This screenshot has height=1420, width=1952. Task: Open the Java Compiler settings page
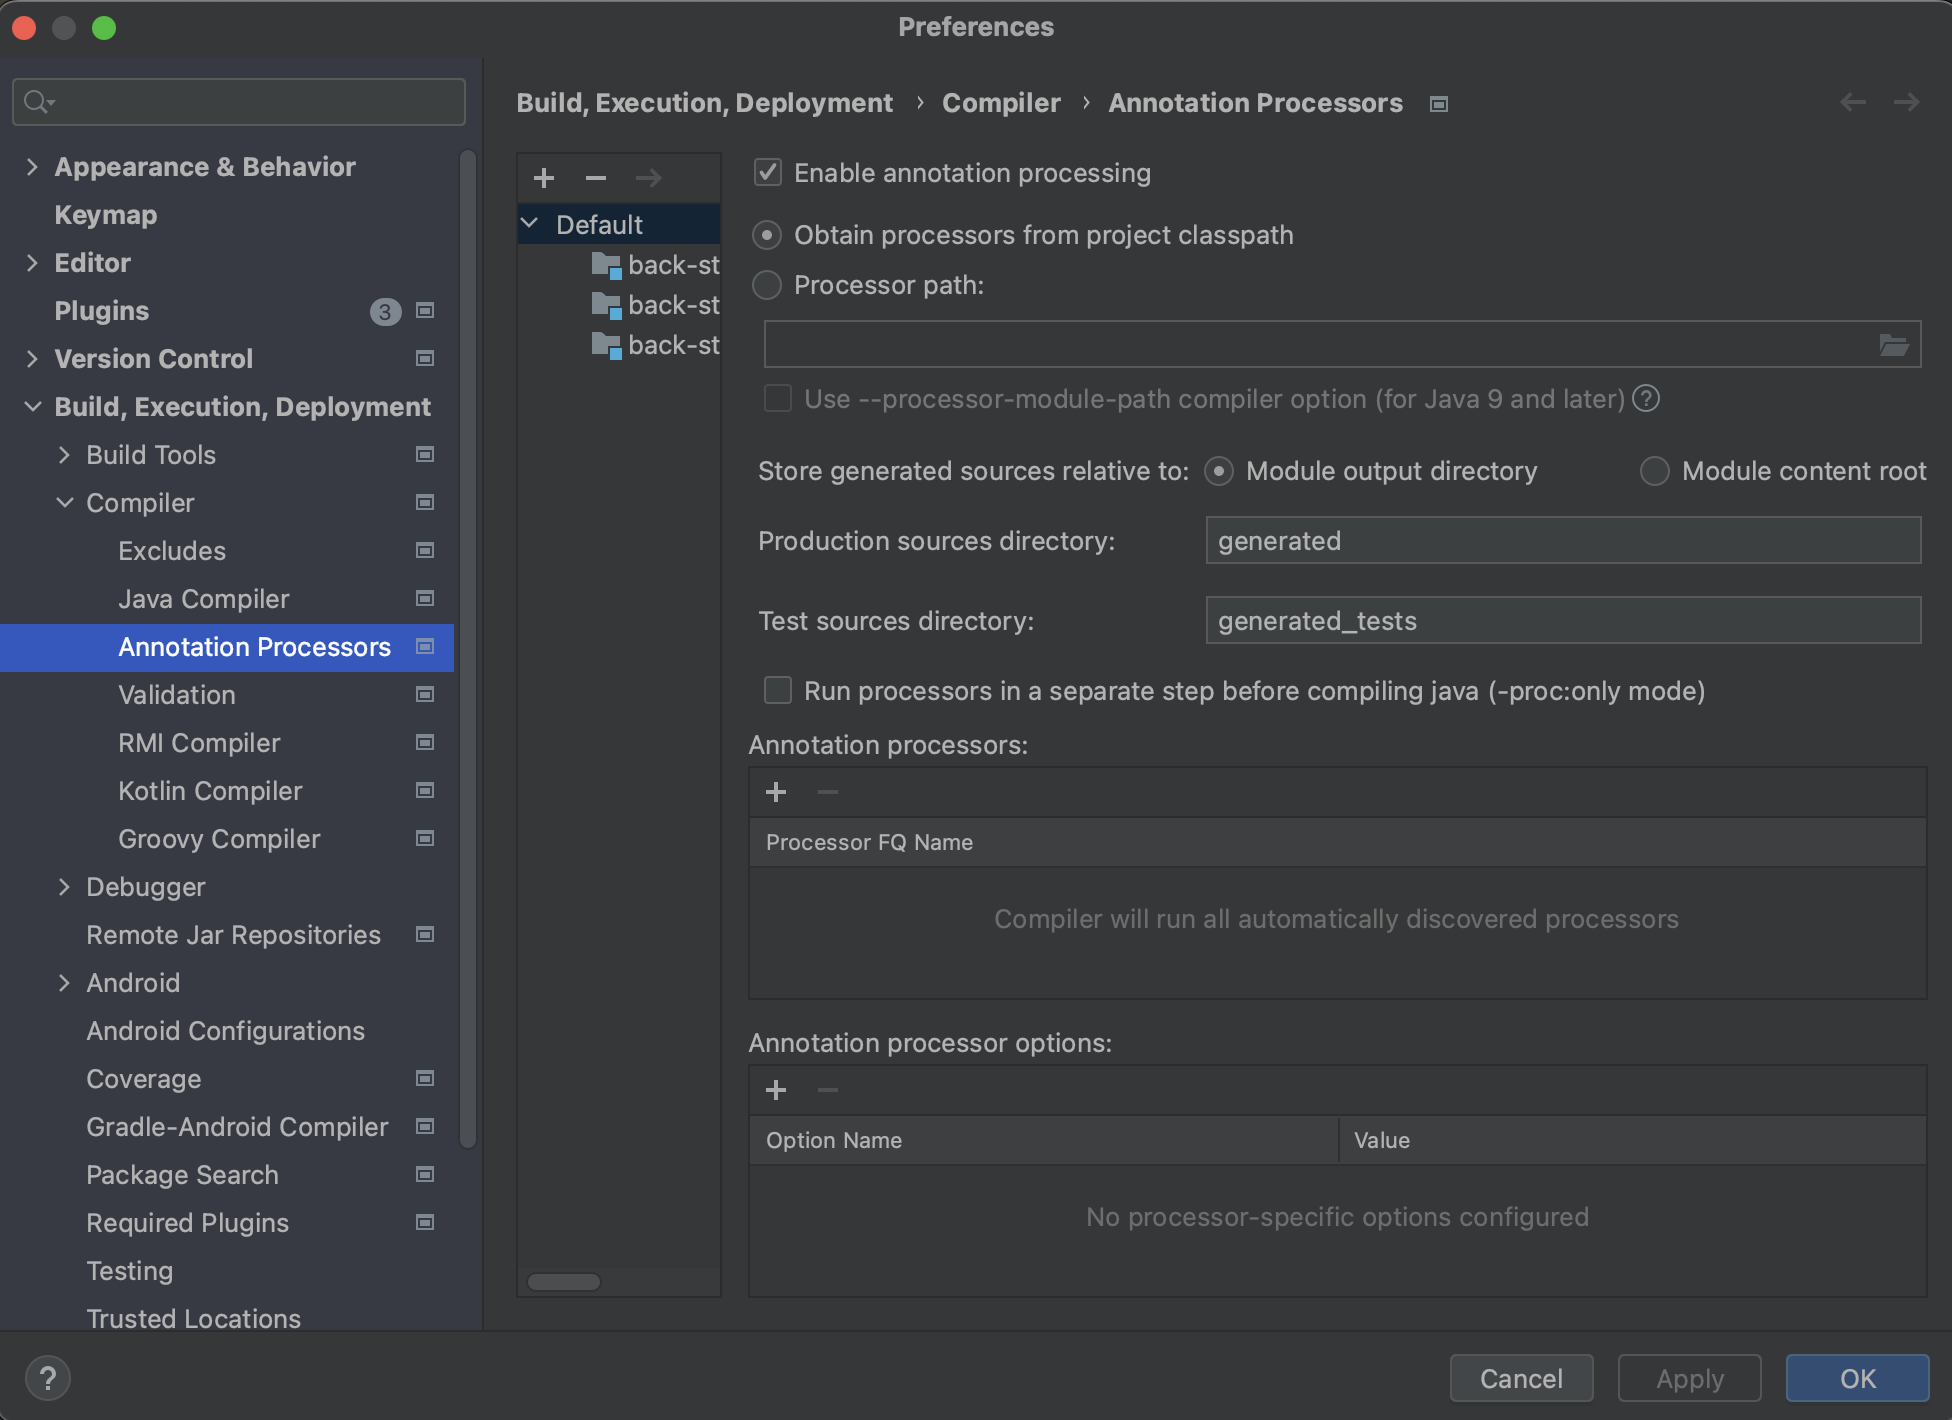click(x=203, y=599)
